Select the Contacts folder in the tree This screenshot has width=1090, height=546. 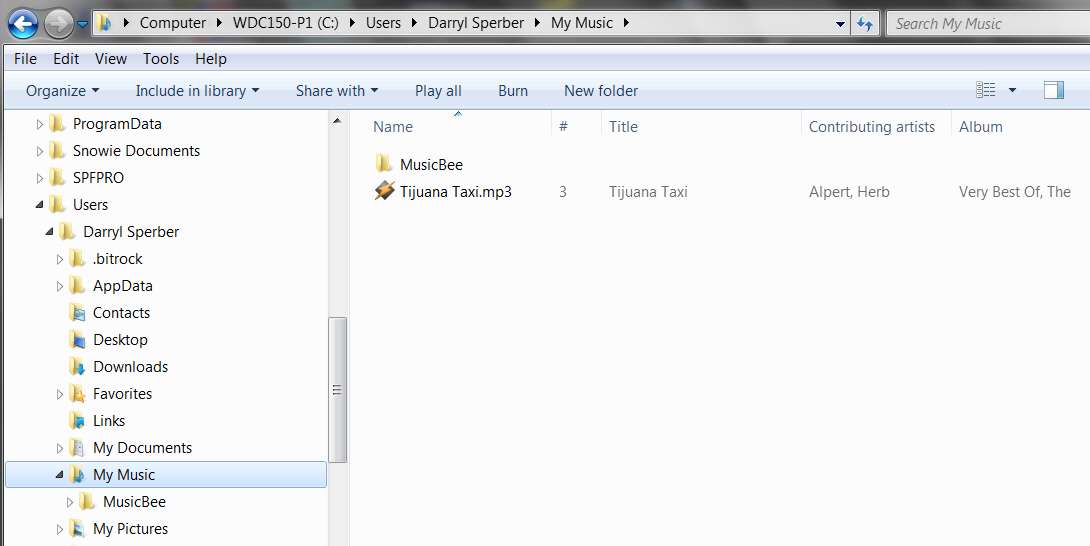[121, 313]
